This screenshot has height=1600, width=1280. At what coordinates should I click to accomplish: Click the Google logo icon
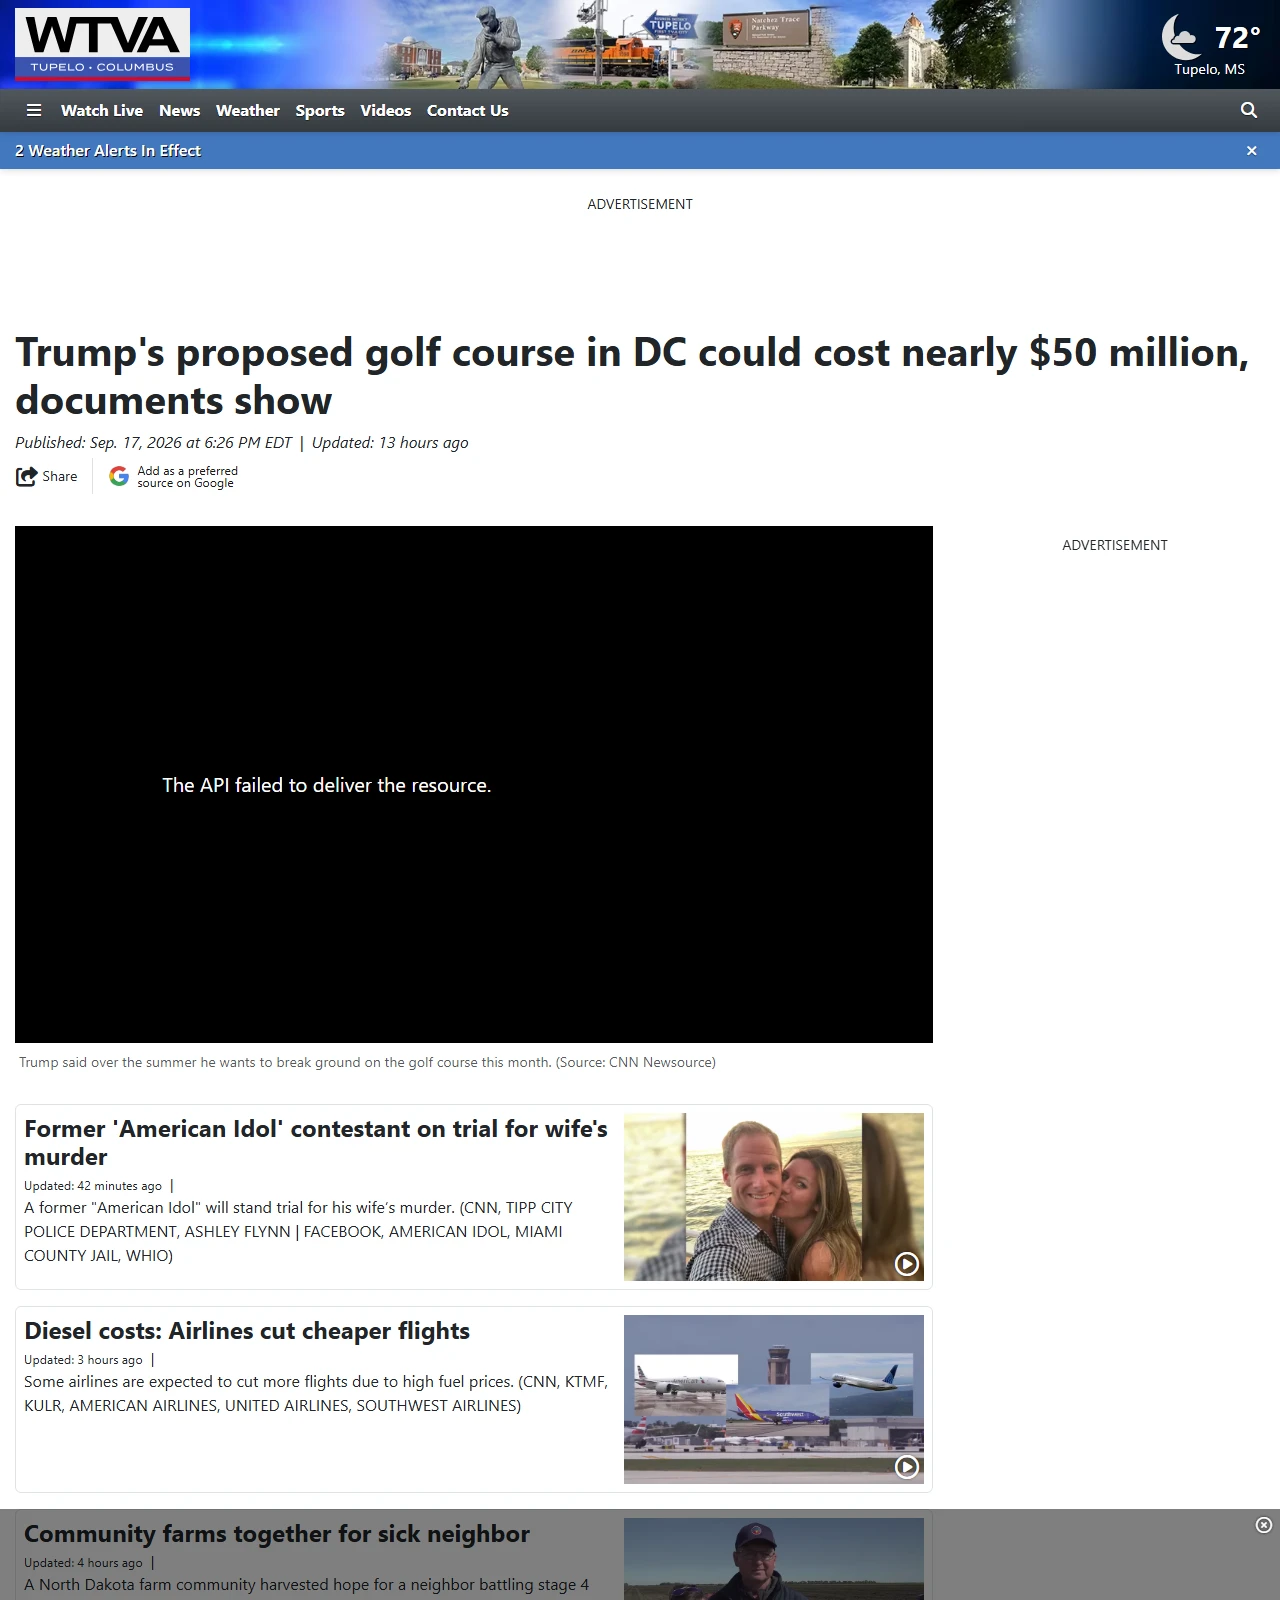[x=119, y=476]
